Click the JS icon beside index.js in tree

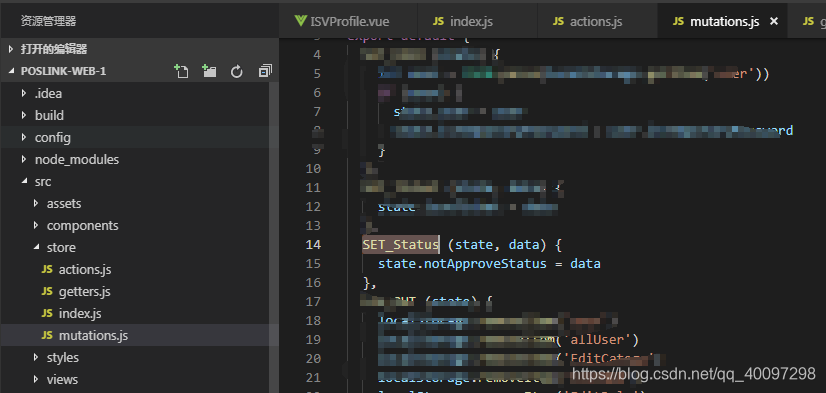coord(47,313)
